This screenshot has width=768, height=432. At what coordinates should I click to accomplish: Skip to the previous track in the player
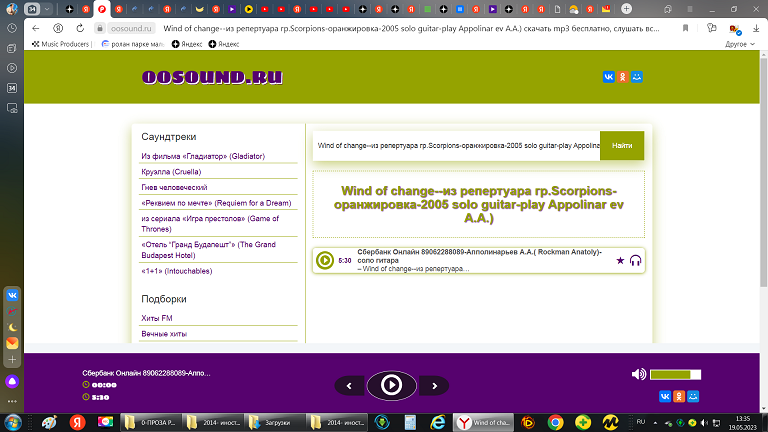[x=349, y=386]
